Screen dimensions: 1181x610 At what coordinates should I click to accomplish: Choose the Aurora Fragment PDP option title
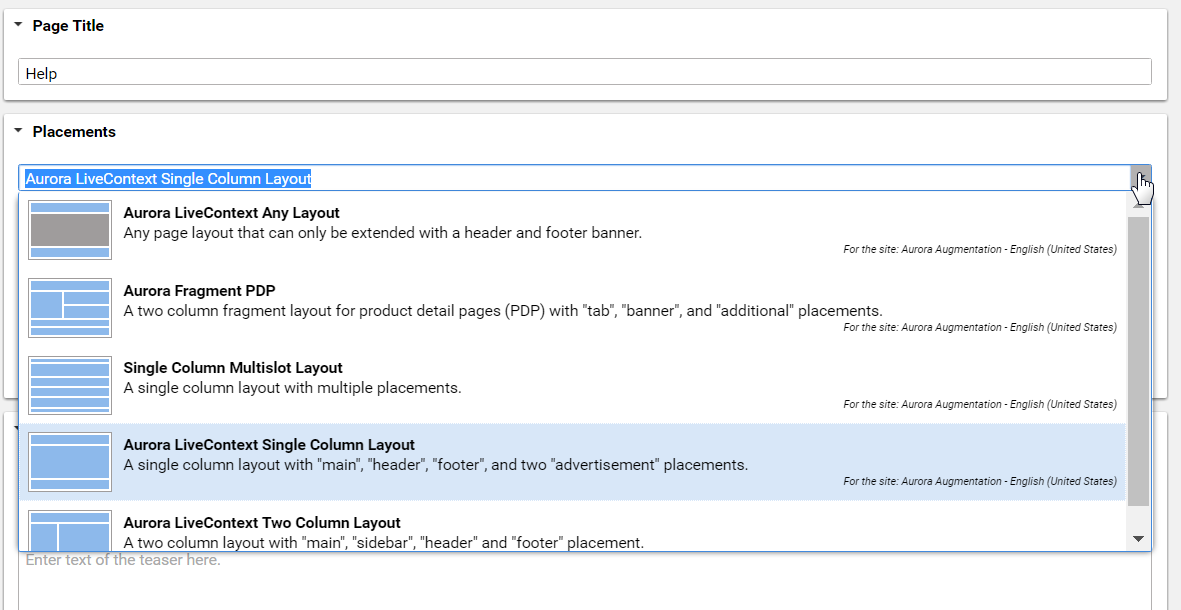[199, 291]
